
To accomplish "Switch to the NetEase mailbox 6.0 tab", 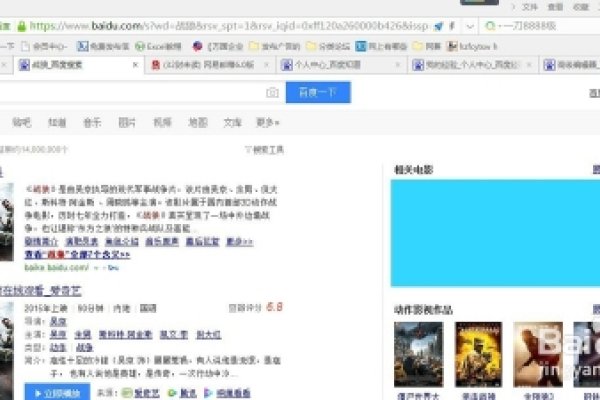I will pyautogui.click(x=209, y=65).
